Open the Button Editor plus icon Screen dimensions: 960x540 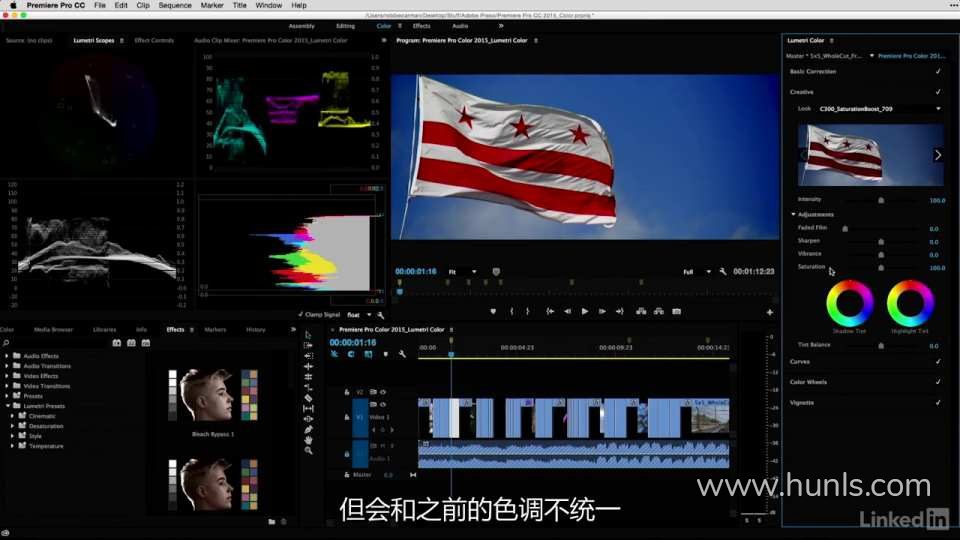[x=770, y=312]
